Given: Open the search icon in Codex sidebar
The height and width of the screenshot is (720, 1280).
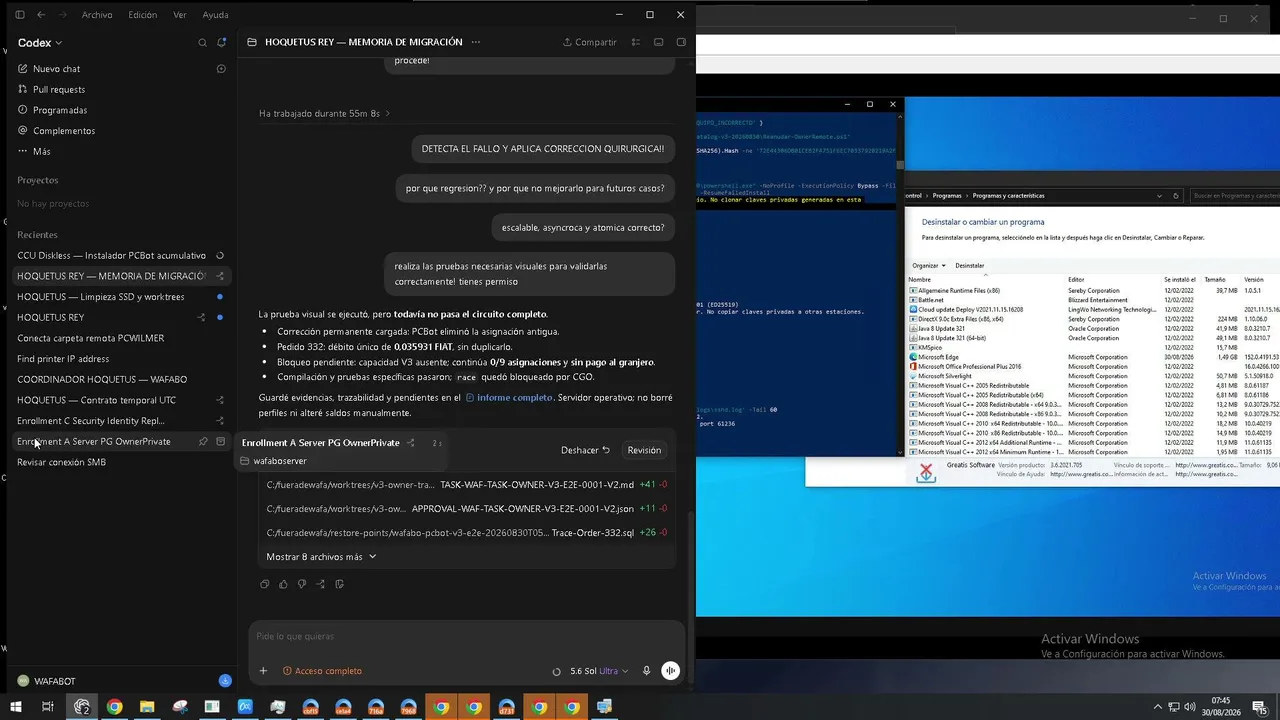Looking at the screenshot, I should [202, 43].
